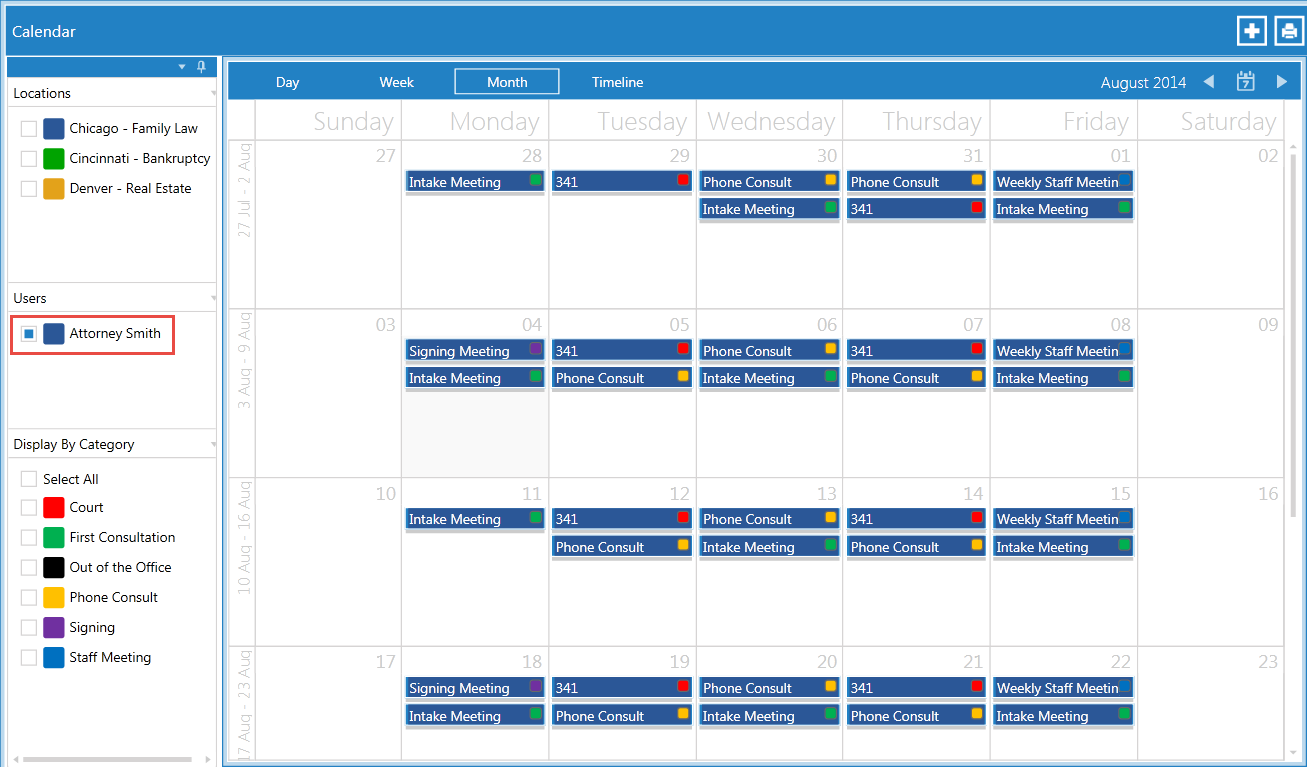Viewport: 1307px width, 767px height.
Task: Click the pin icon on the sidebar
Action: [x=200, y=66]
